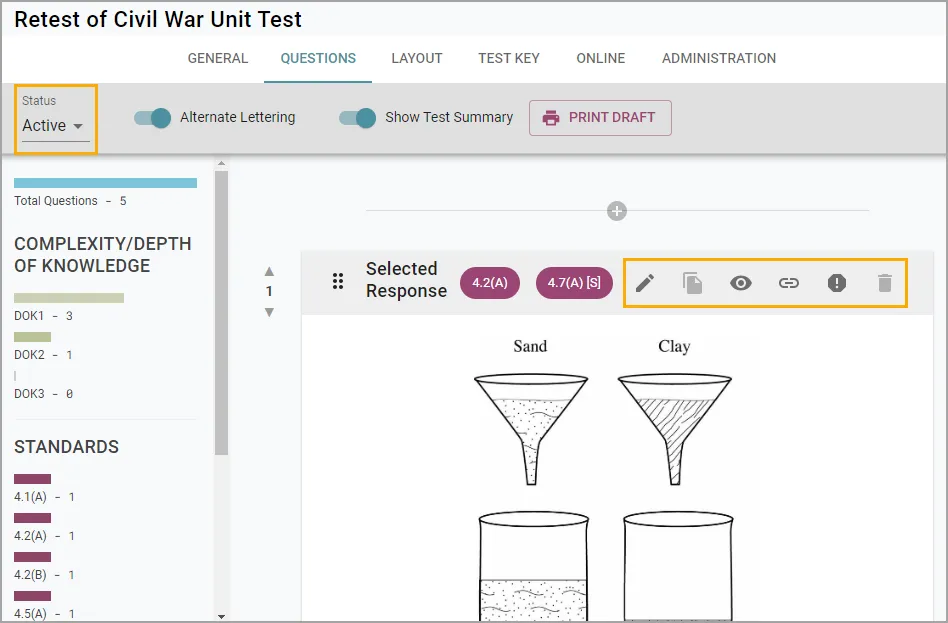Click the up arrow to move question earlier
This screenshot has width=948, height=623.
(x=268, y=268)
